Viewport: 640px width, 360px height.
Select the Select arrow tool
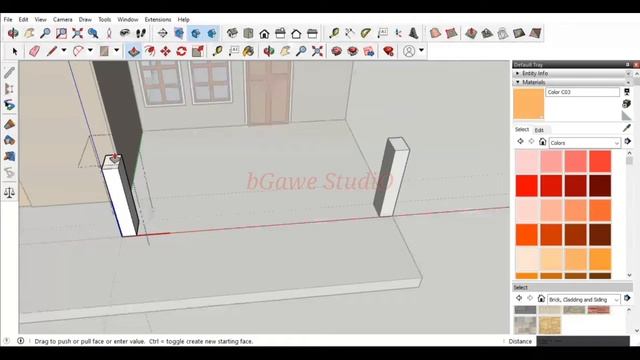[x=15, y=51]
